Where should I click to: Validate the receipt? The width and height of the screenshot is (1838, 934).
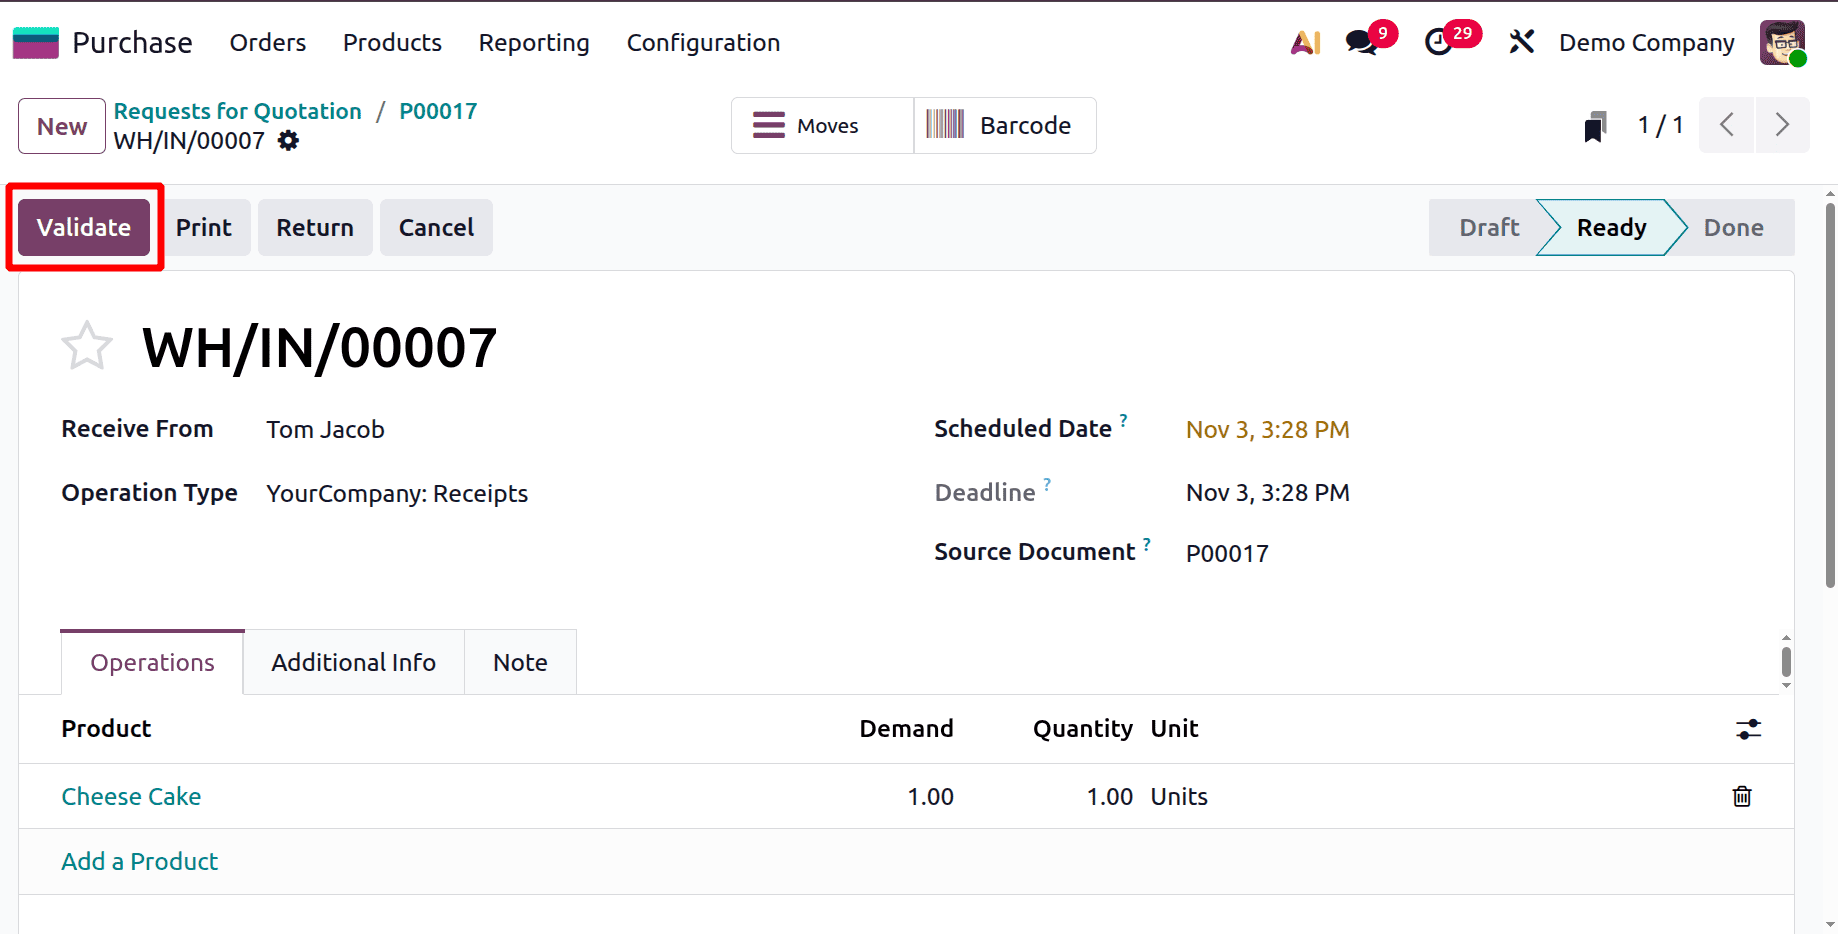click(84, 227)
